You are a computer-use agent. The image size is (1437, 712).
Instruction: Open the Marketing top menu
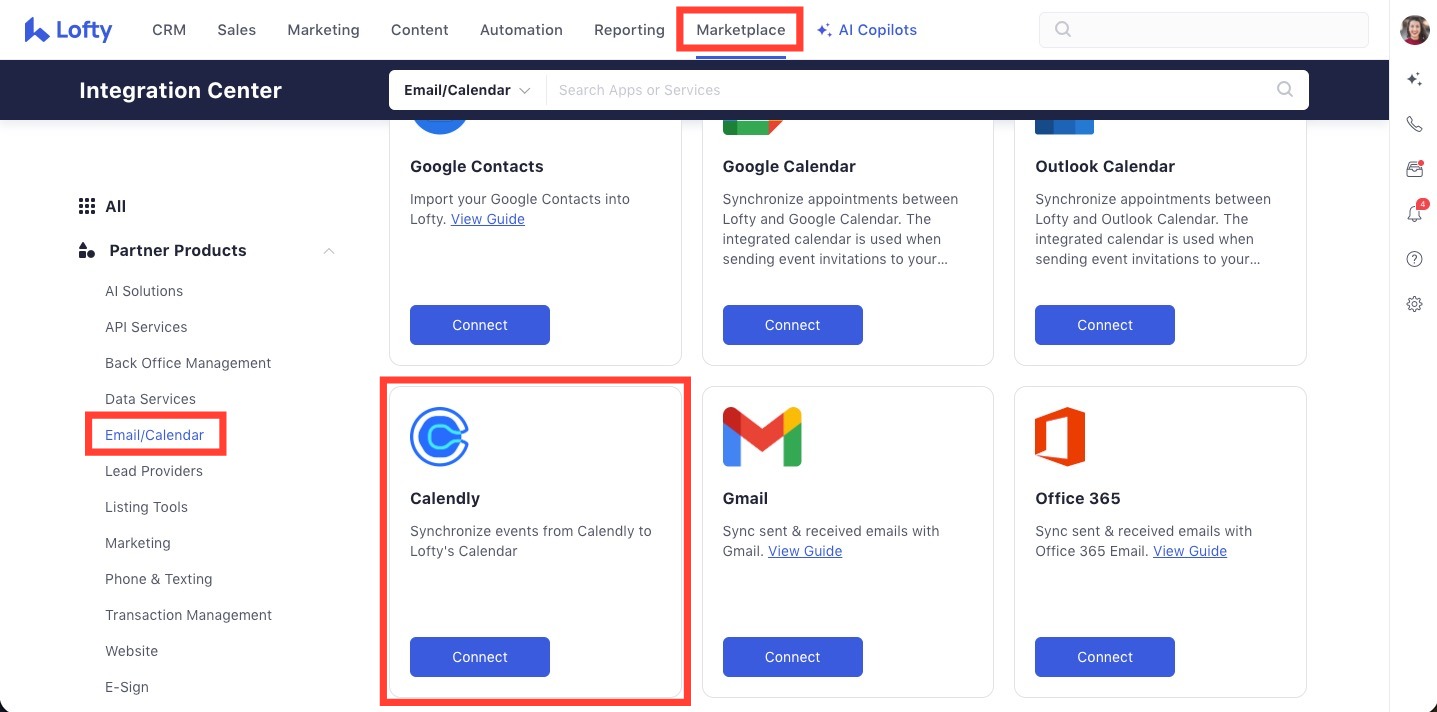coord(323,30)
